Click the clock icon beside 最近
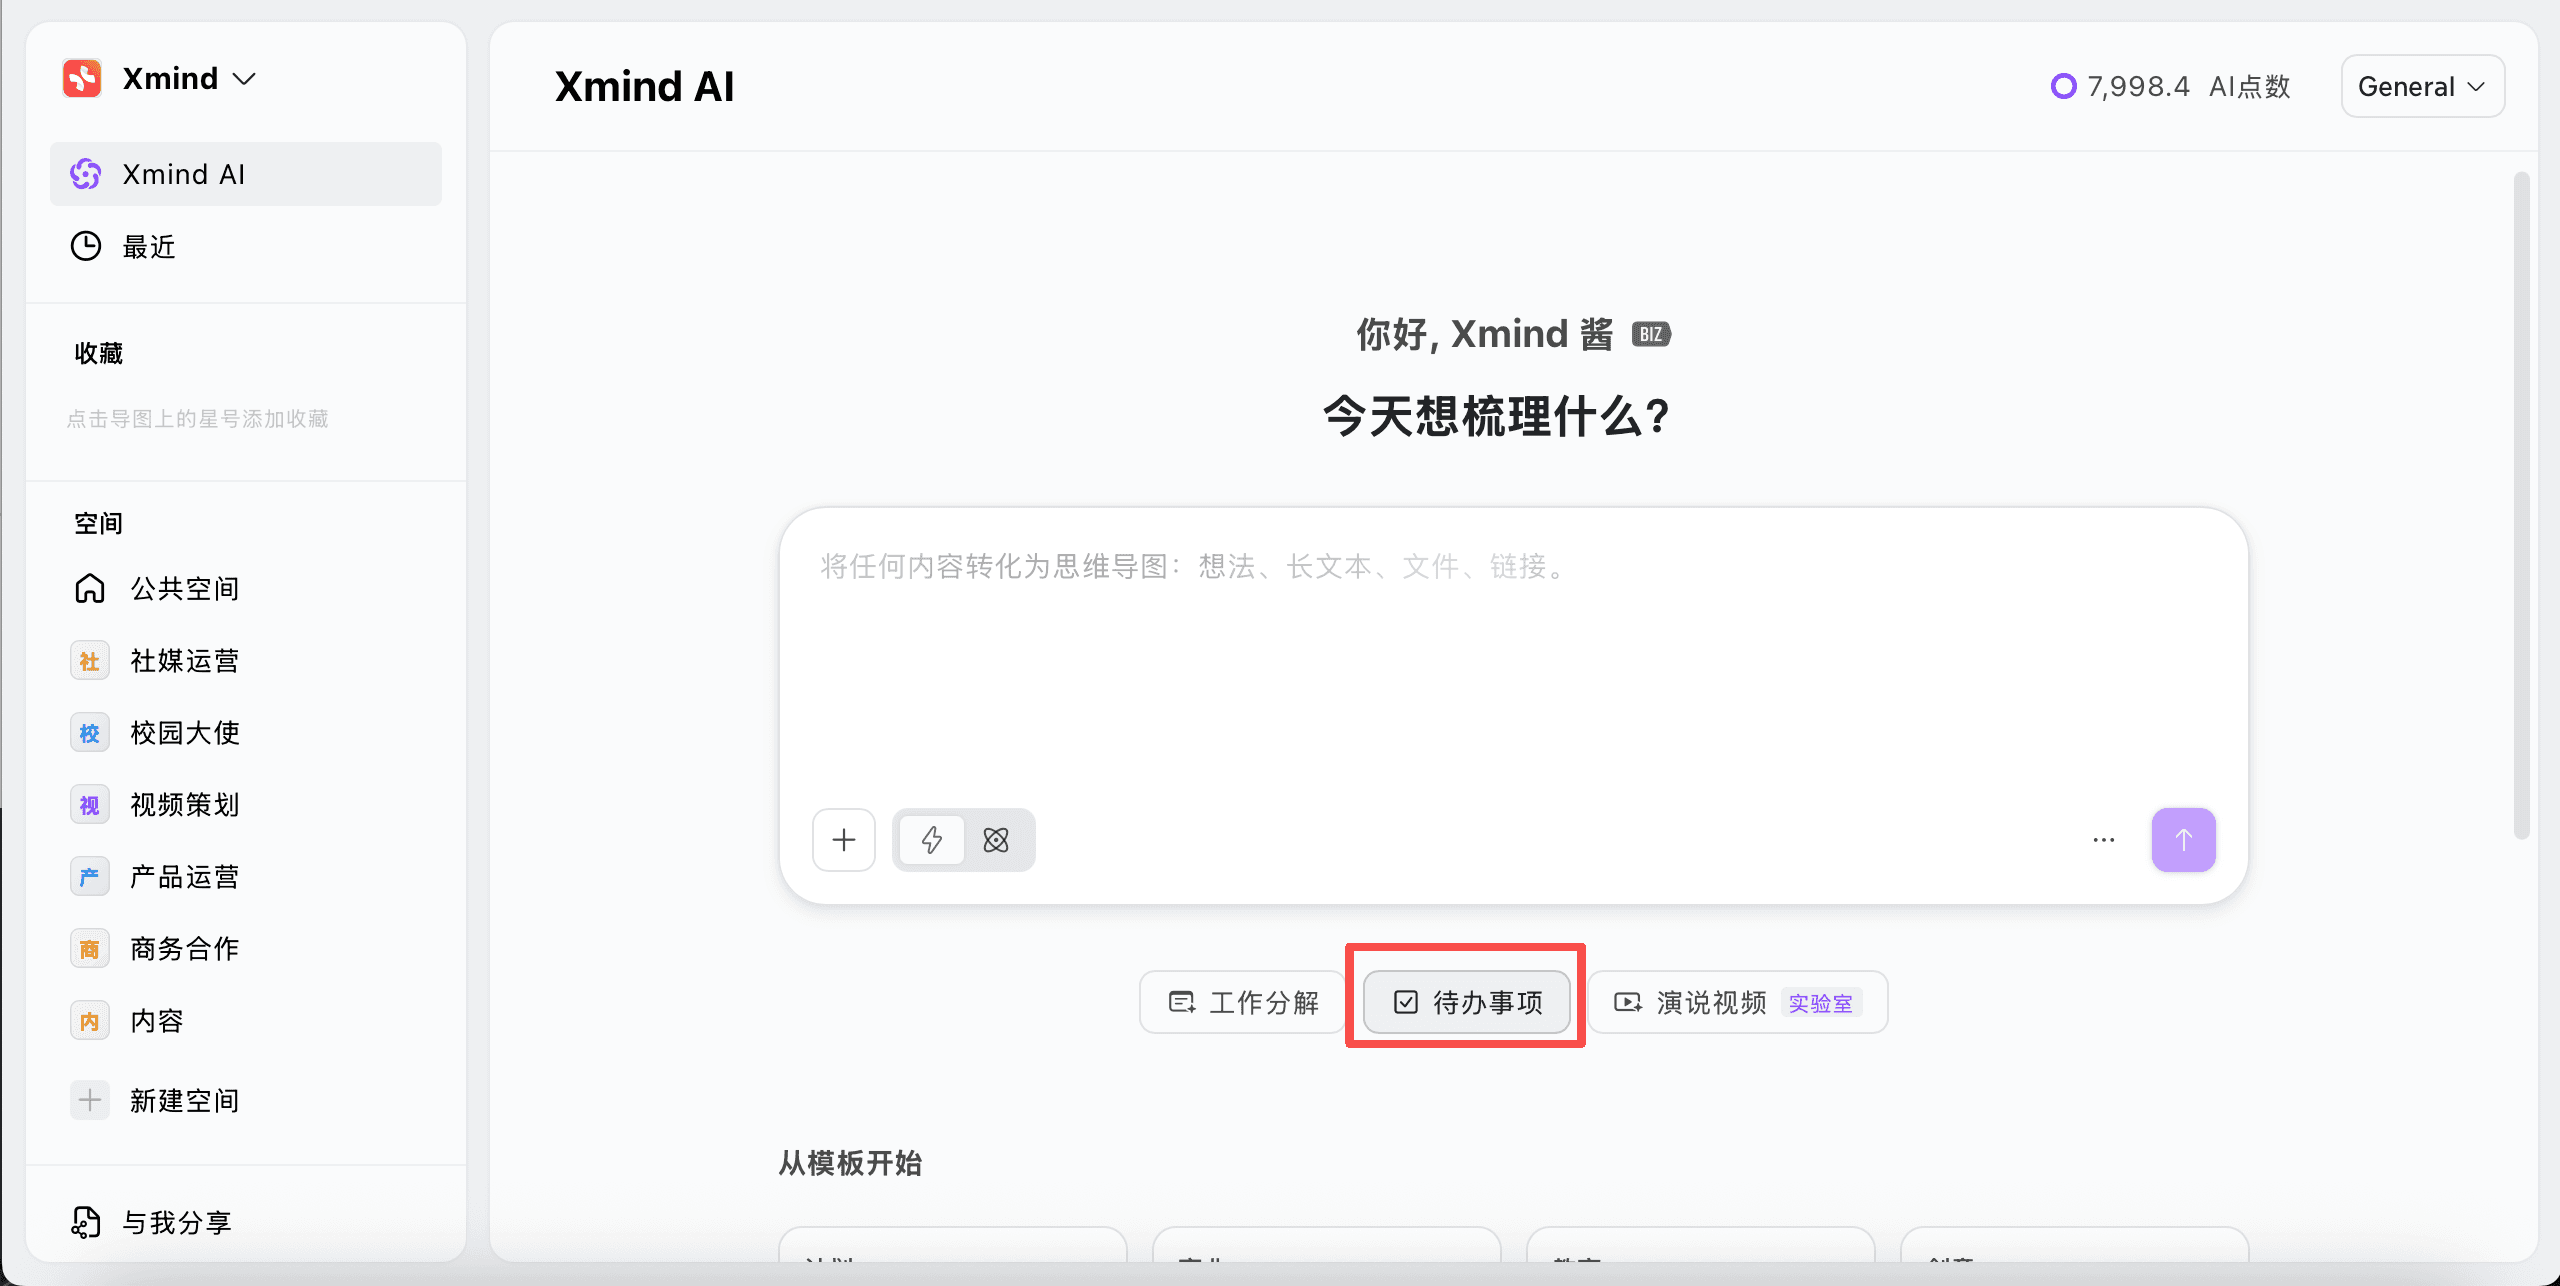This screenshot has width=2560, height=1286. (86, 246)
